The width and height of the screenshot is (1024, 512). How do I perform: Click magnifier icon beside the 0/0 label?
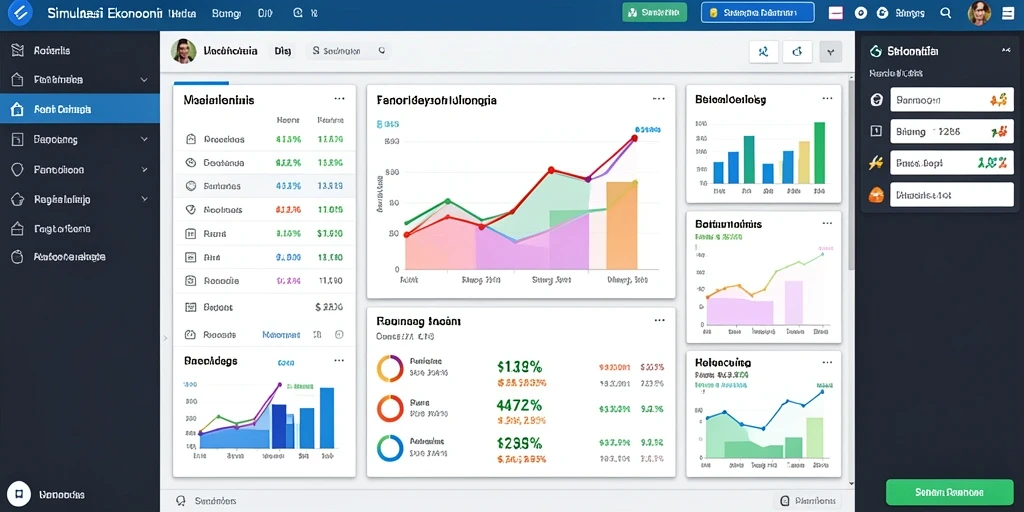pyautogui.click(x=298, y=12)
